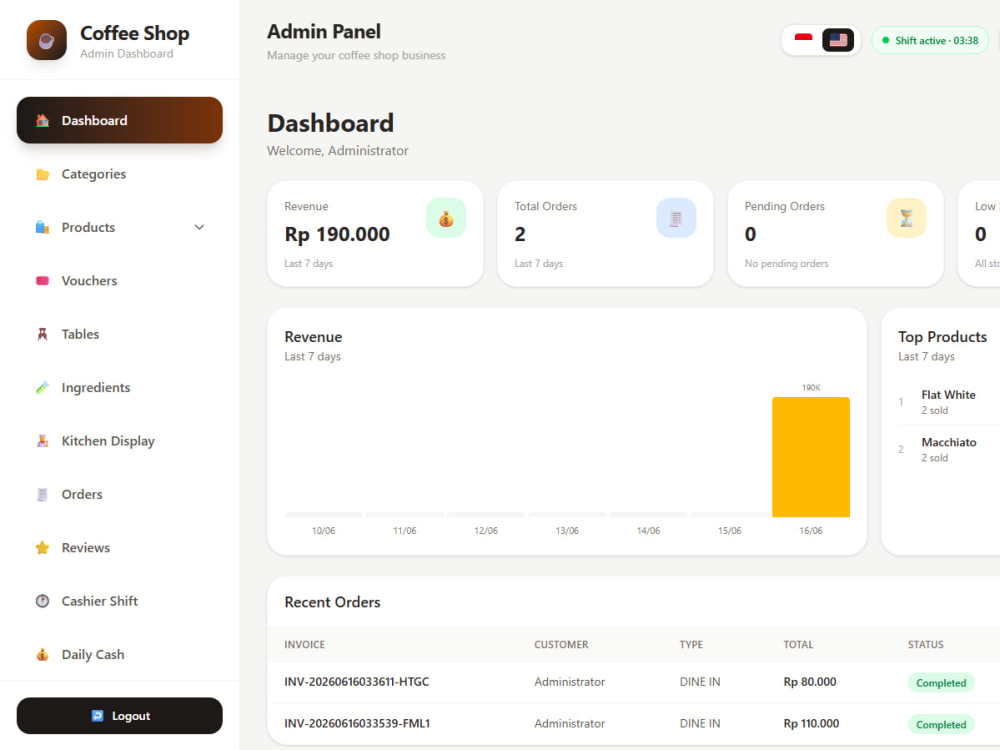Click the Tables chair icon

click(42, 334)
